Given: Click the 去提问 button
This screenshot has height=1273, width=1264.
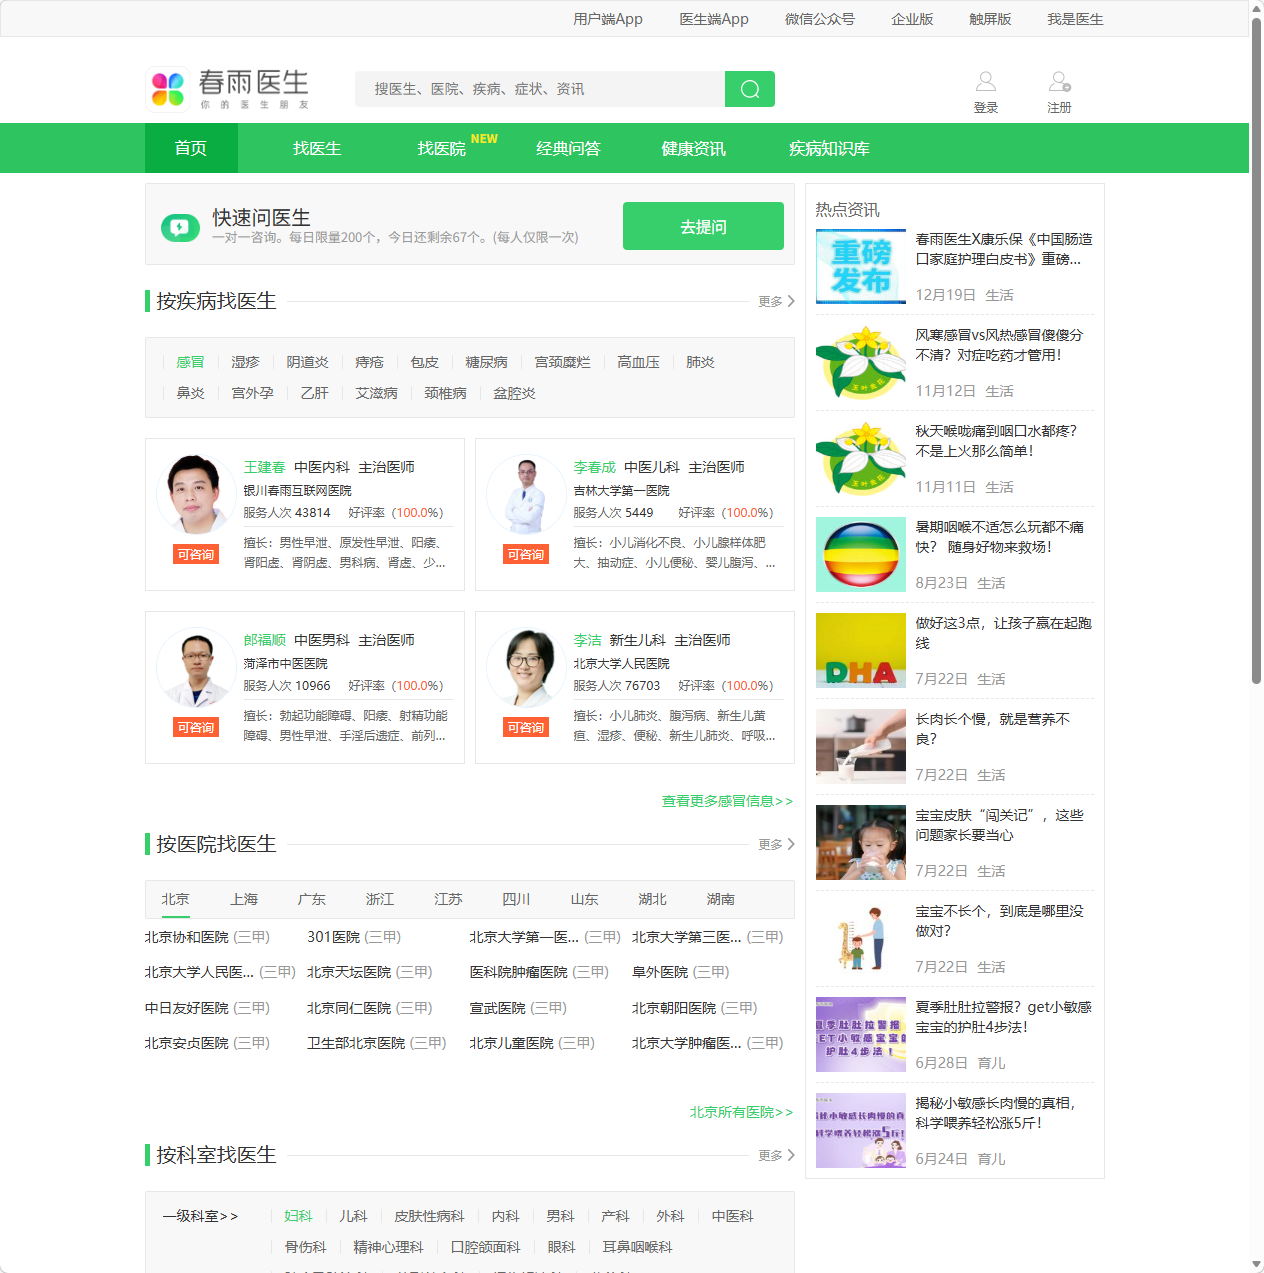Looking at the screenshot, I should [703, 226].
